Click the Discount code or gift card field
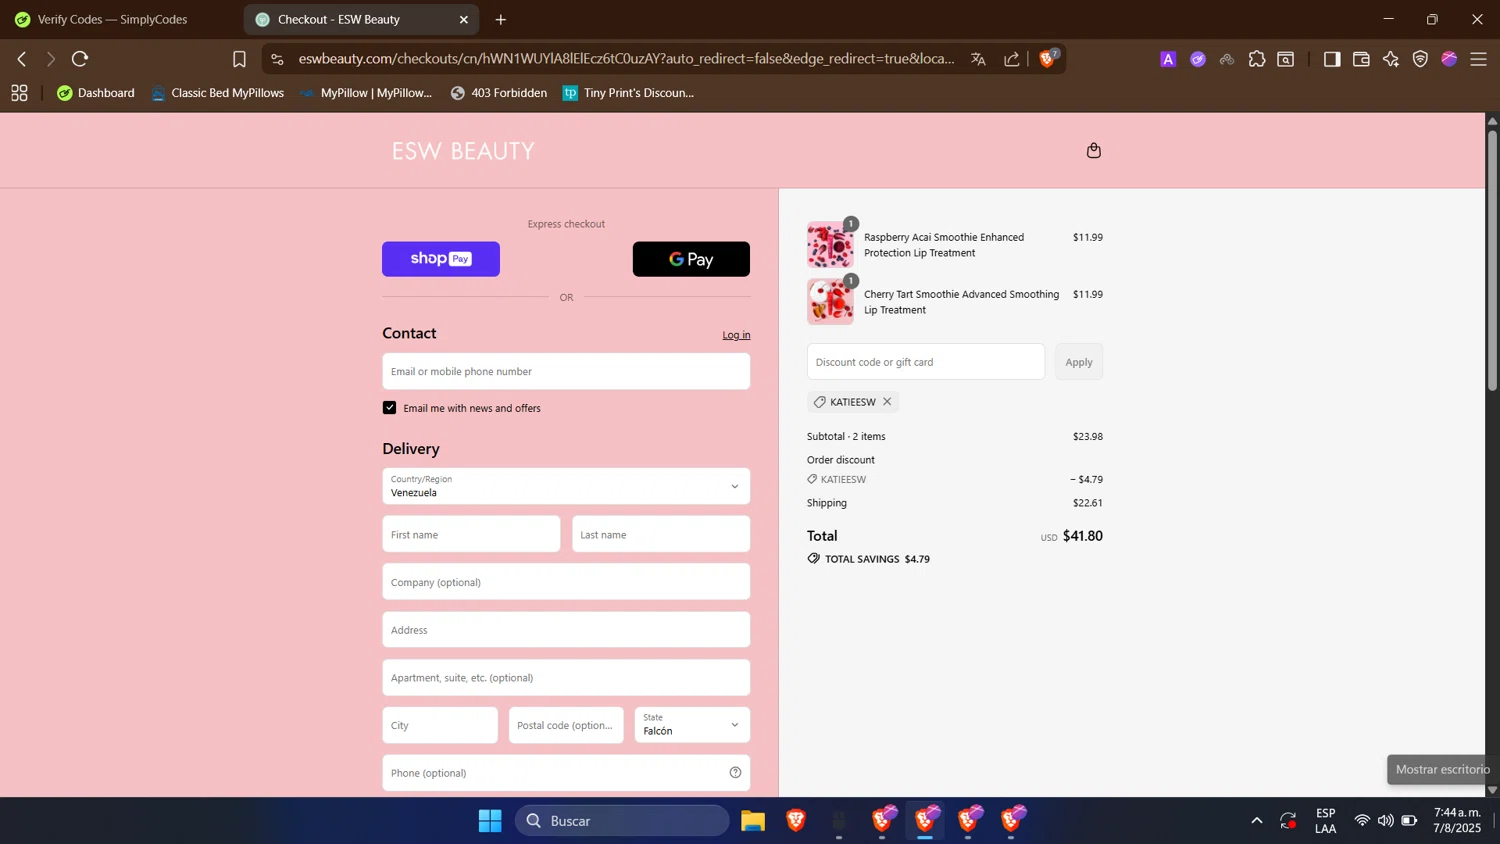This screenshot has height=844, width=1500. click(926, 362)
